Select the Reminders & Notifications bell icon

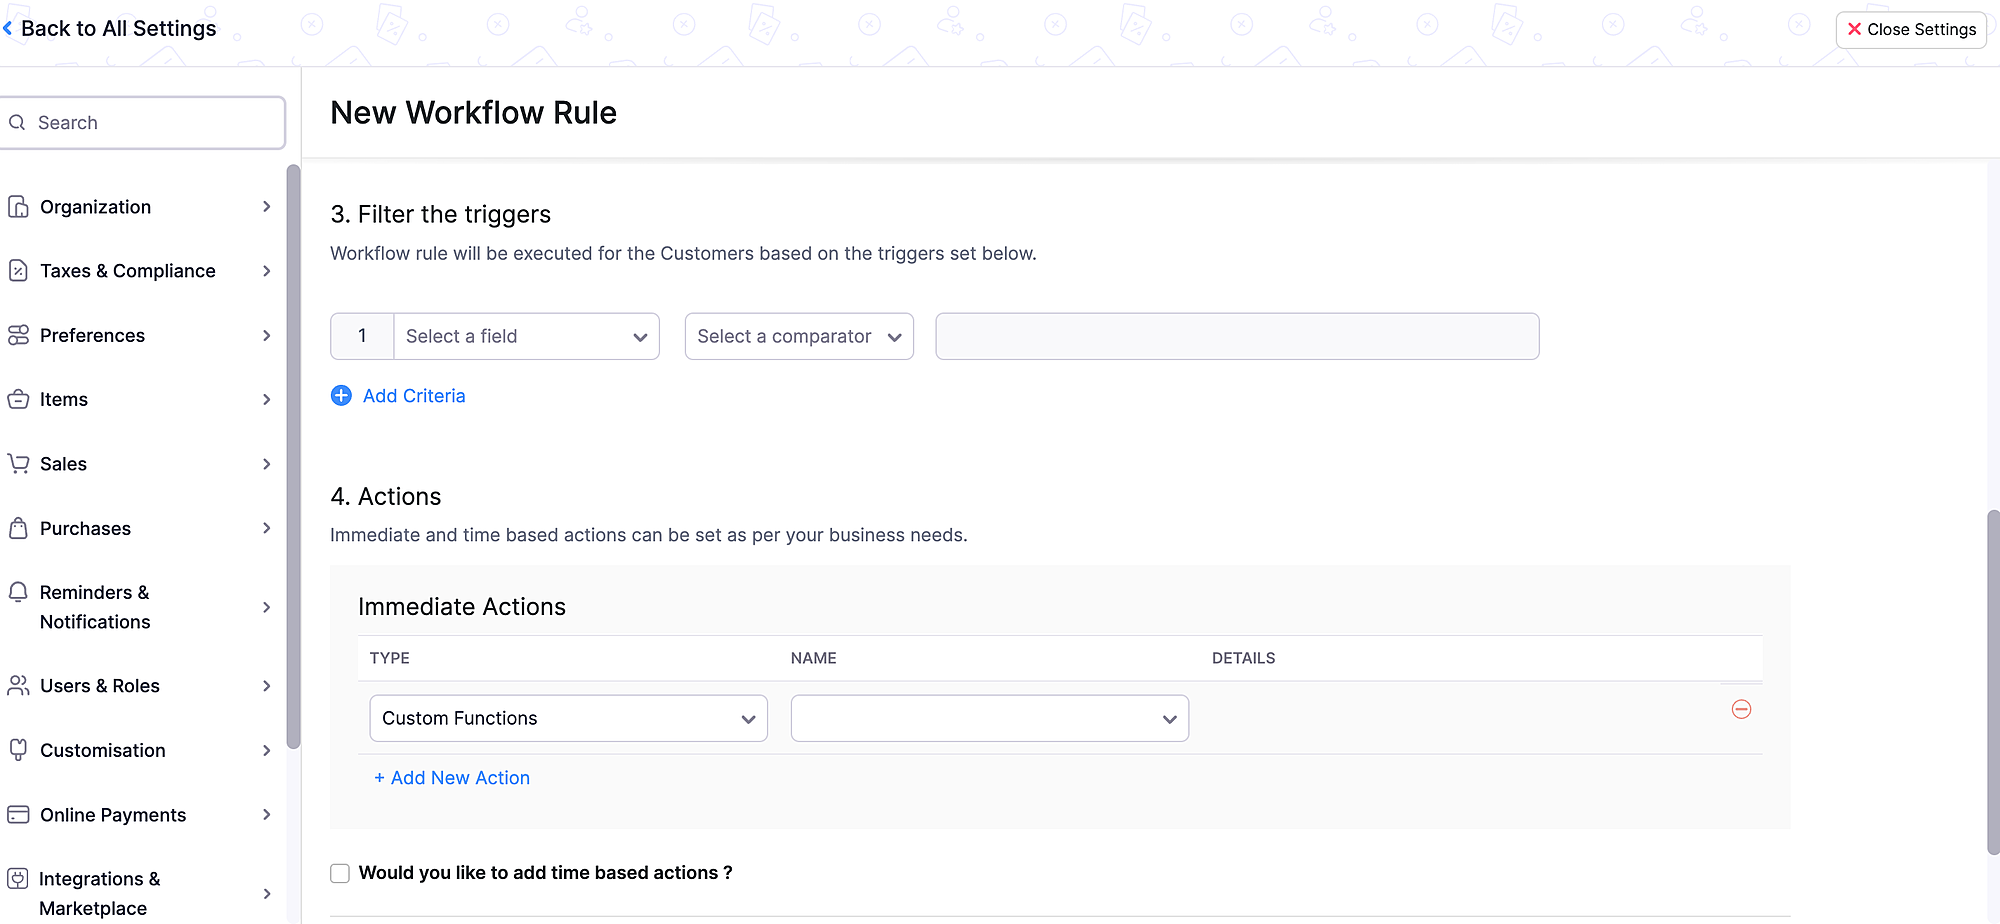pos(19,592)
